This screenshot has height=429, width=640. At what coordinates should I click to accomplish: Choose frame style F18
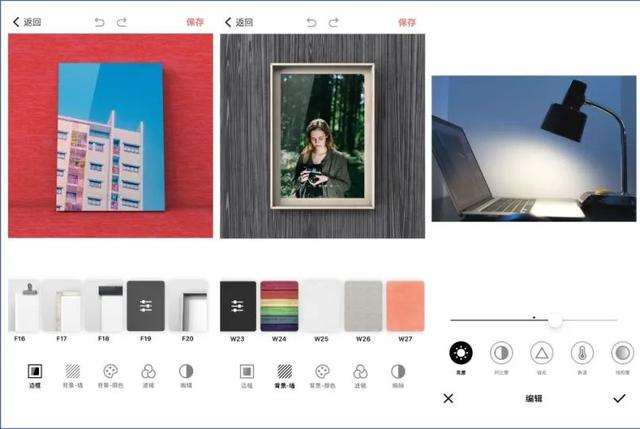click(104, 306)
